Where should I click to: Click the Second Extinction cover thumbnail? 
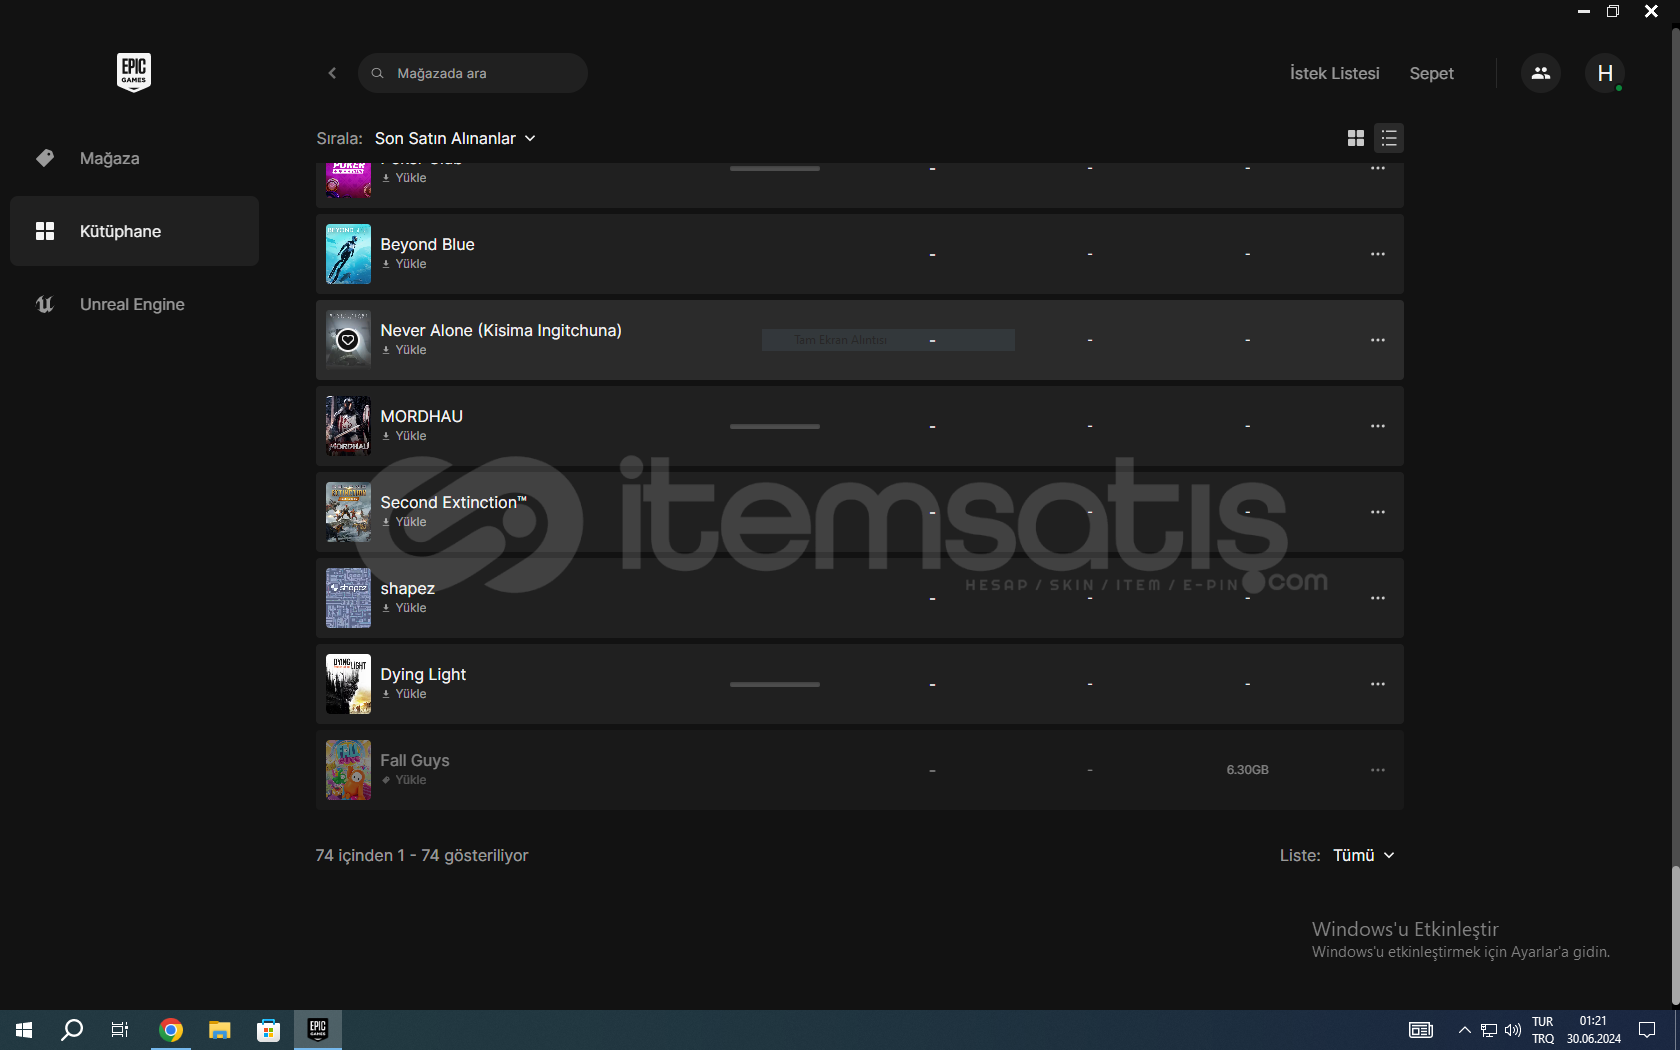(348, 512)
